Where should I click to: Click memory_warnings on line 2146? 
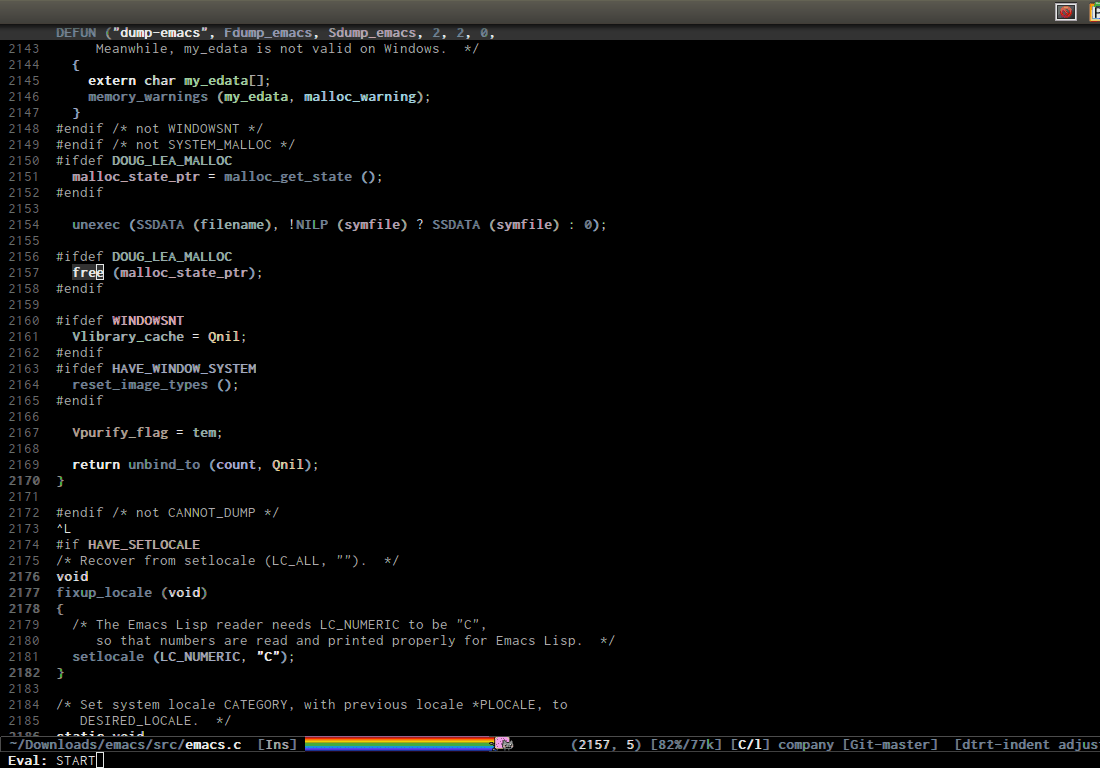pyautogui.click(x=148, y=97)
